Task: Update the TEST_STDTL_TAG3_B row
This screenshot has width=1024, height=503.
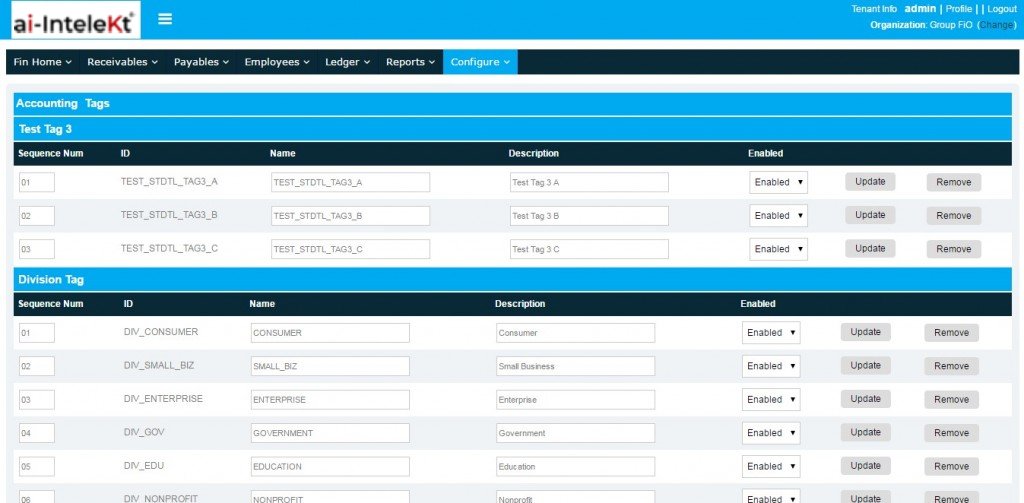Action: (x=870, y=215)
